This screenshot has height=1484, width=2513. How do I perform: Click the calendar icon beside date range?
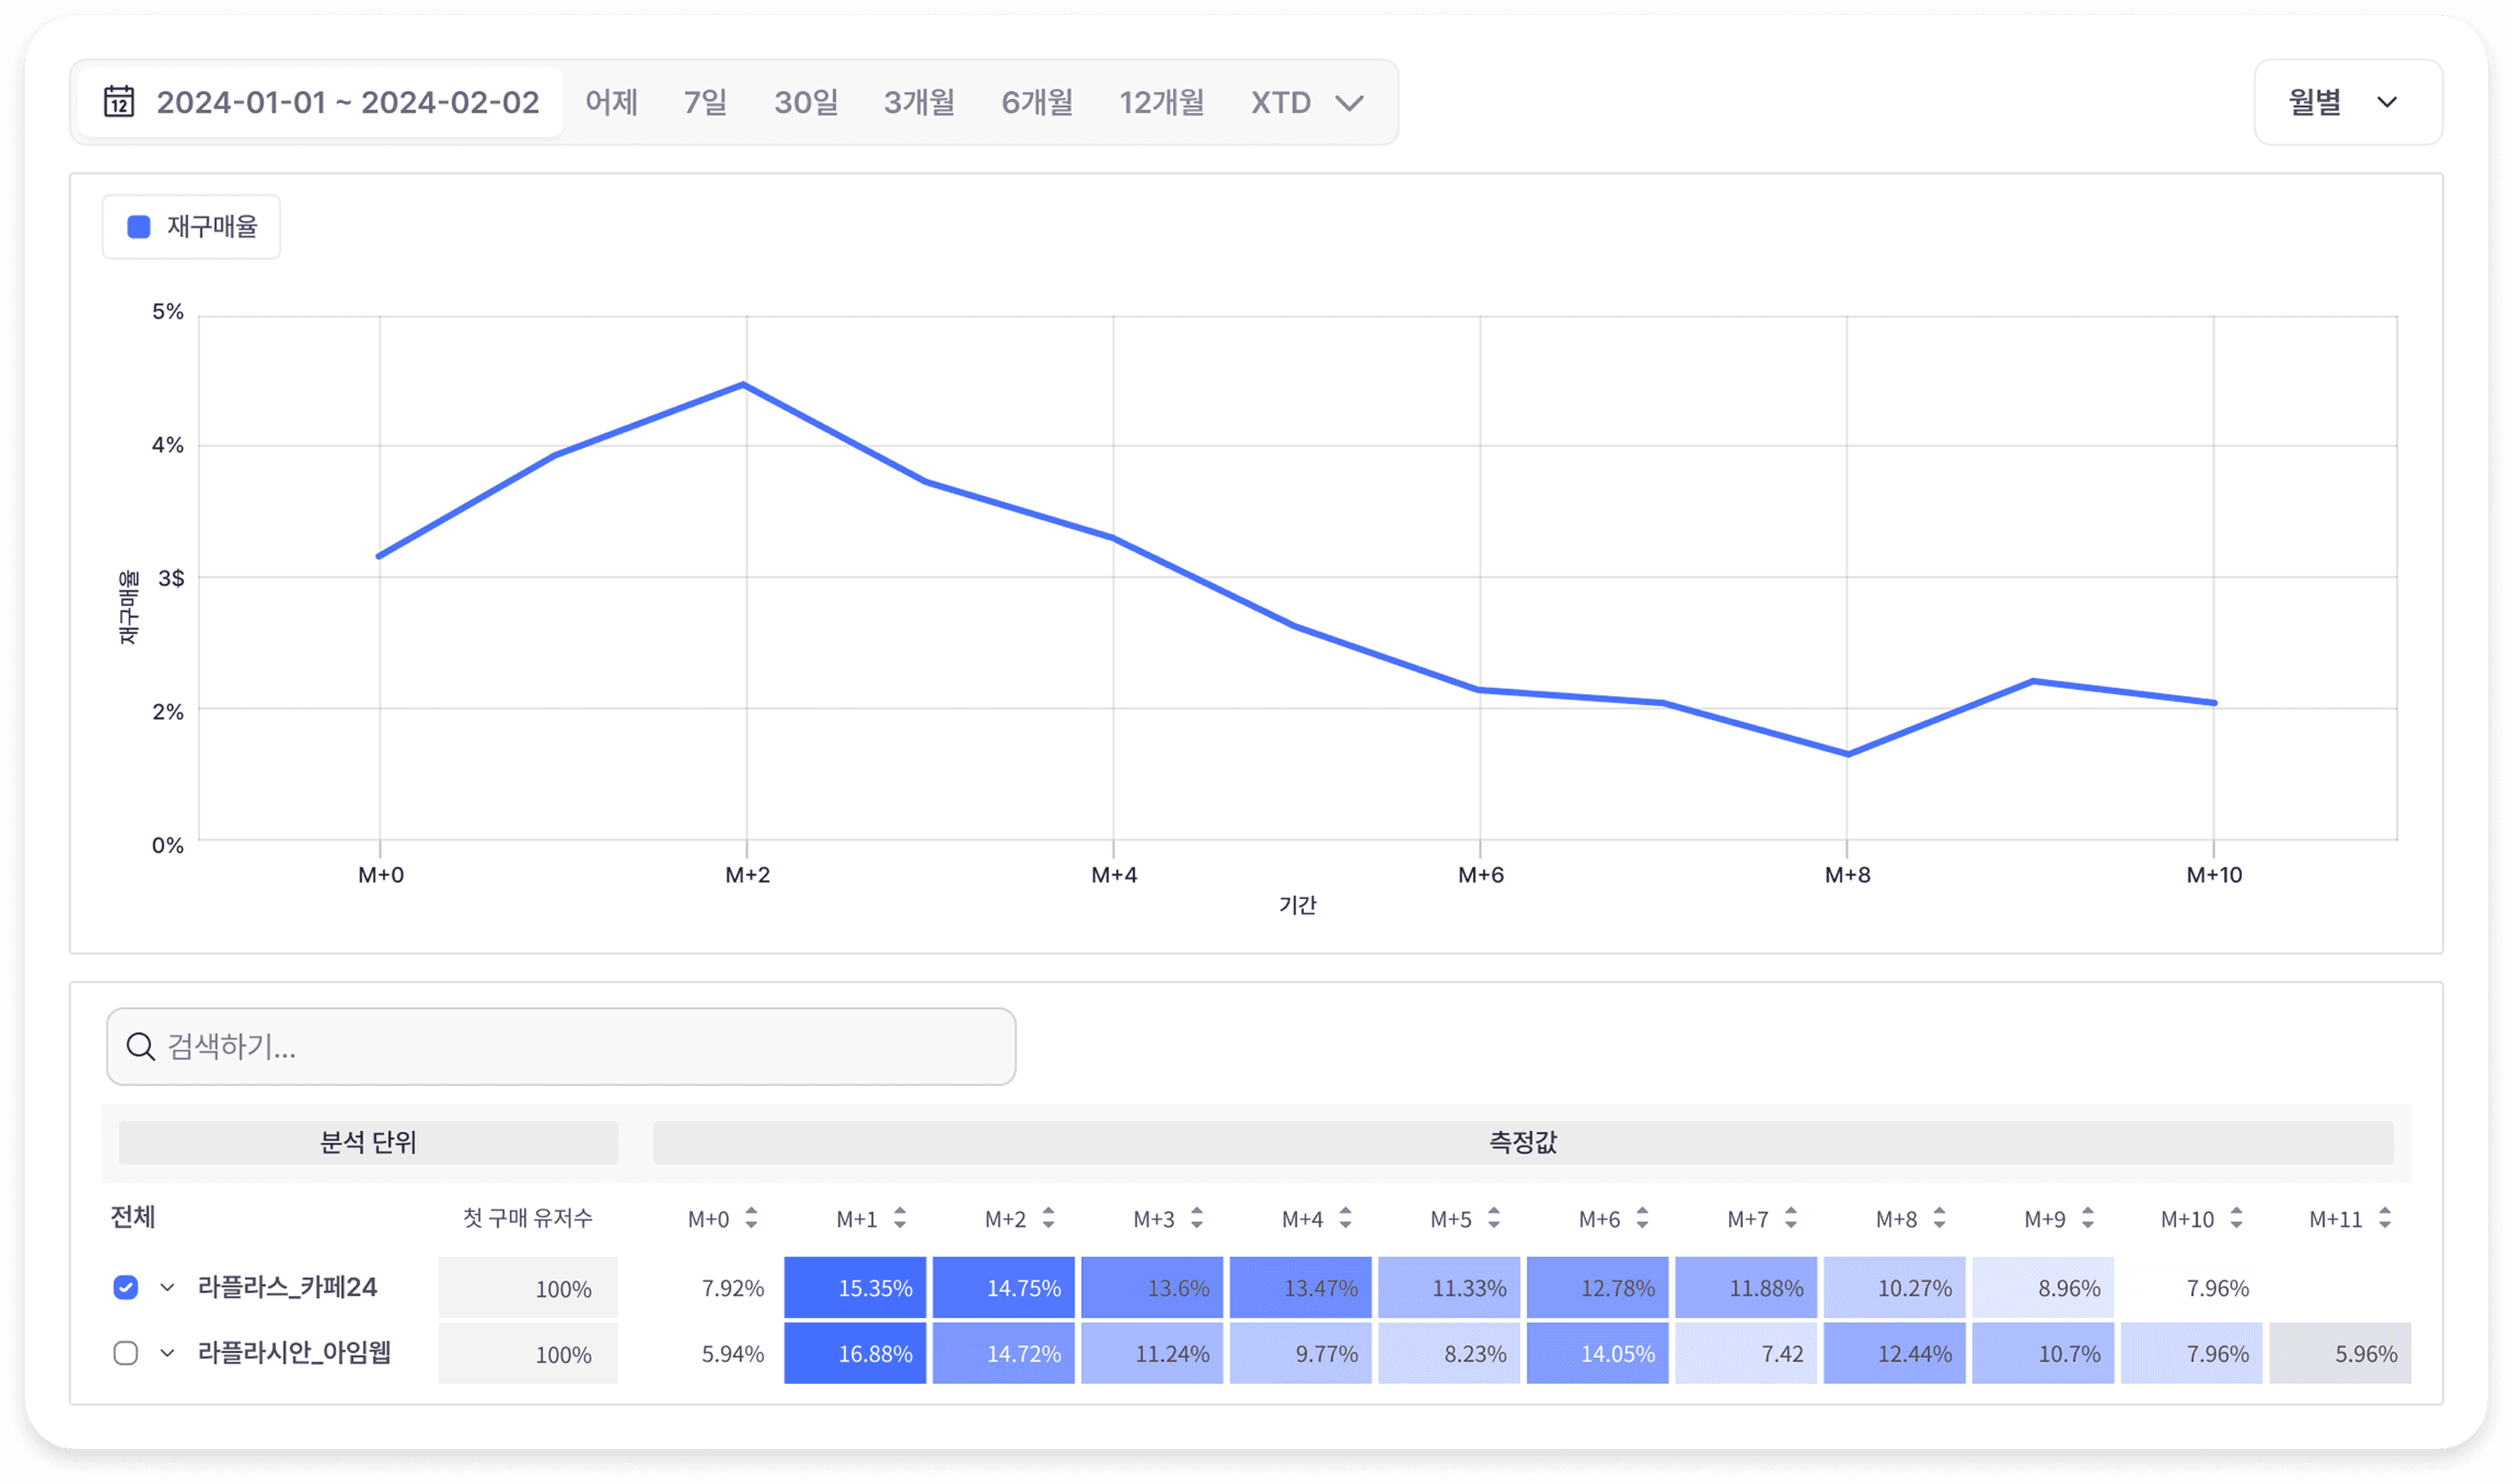click(119, 102)
